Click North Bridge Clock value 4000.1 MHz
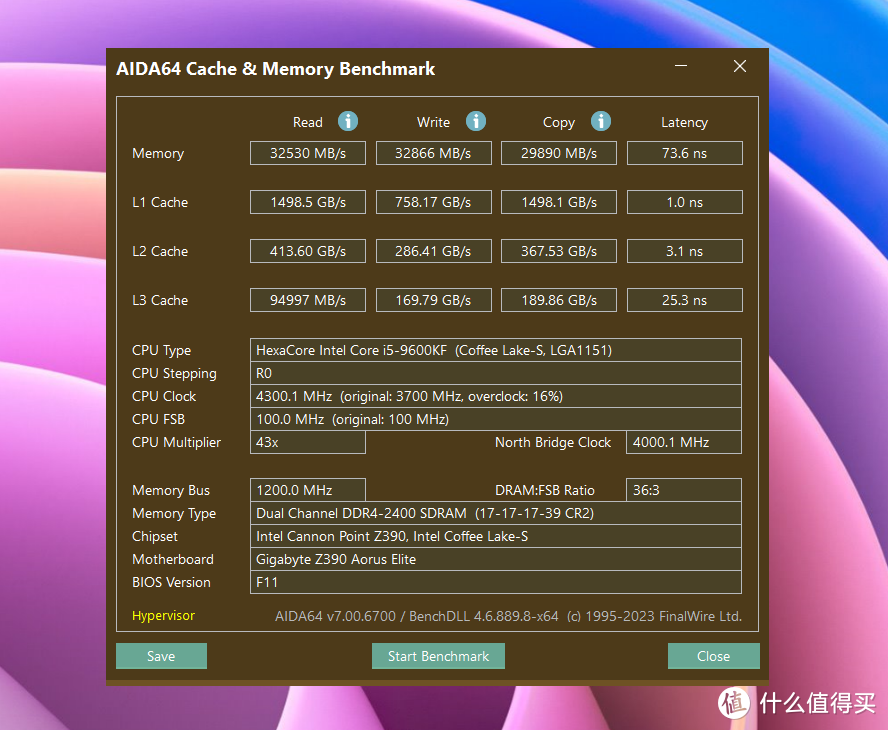Screen dimensions: 888x730 (684, 442)
